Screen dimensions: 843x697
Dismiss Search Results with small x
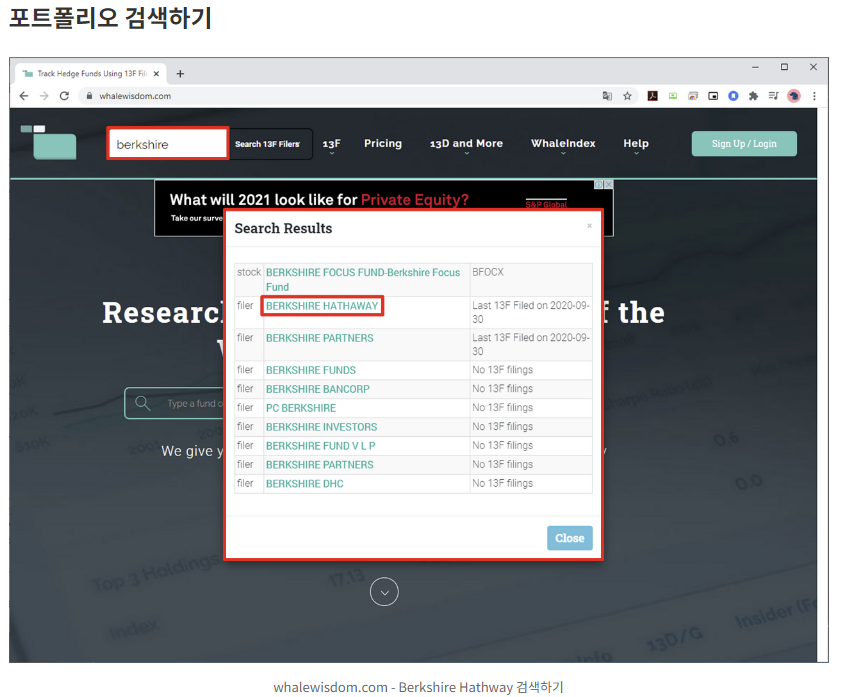click(x=589, y=226)
